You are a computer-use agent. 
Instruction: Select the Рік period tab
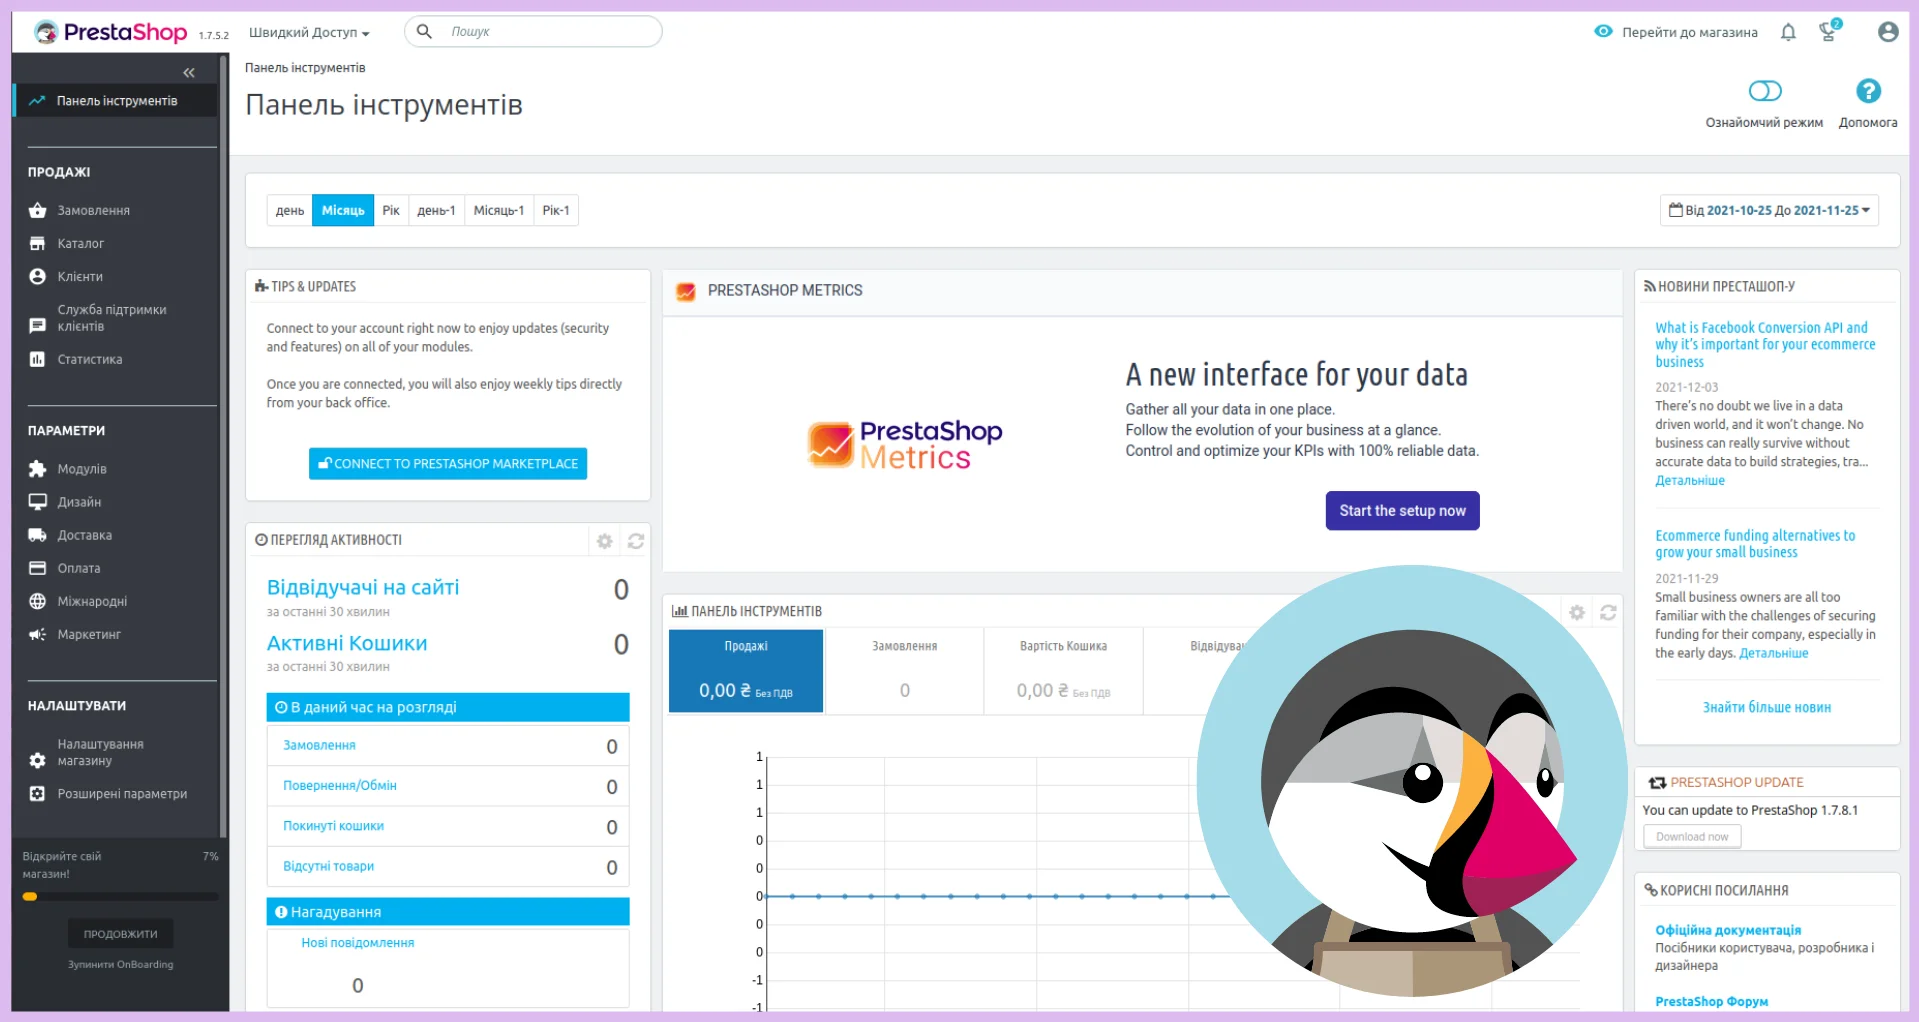click(x=391, y=210)
